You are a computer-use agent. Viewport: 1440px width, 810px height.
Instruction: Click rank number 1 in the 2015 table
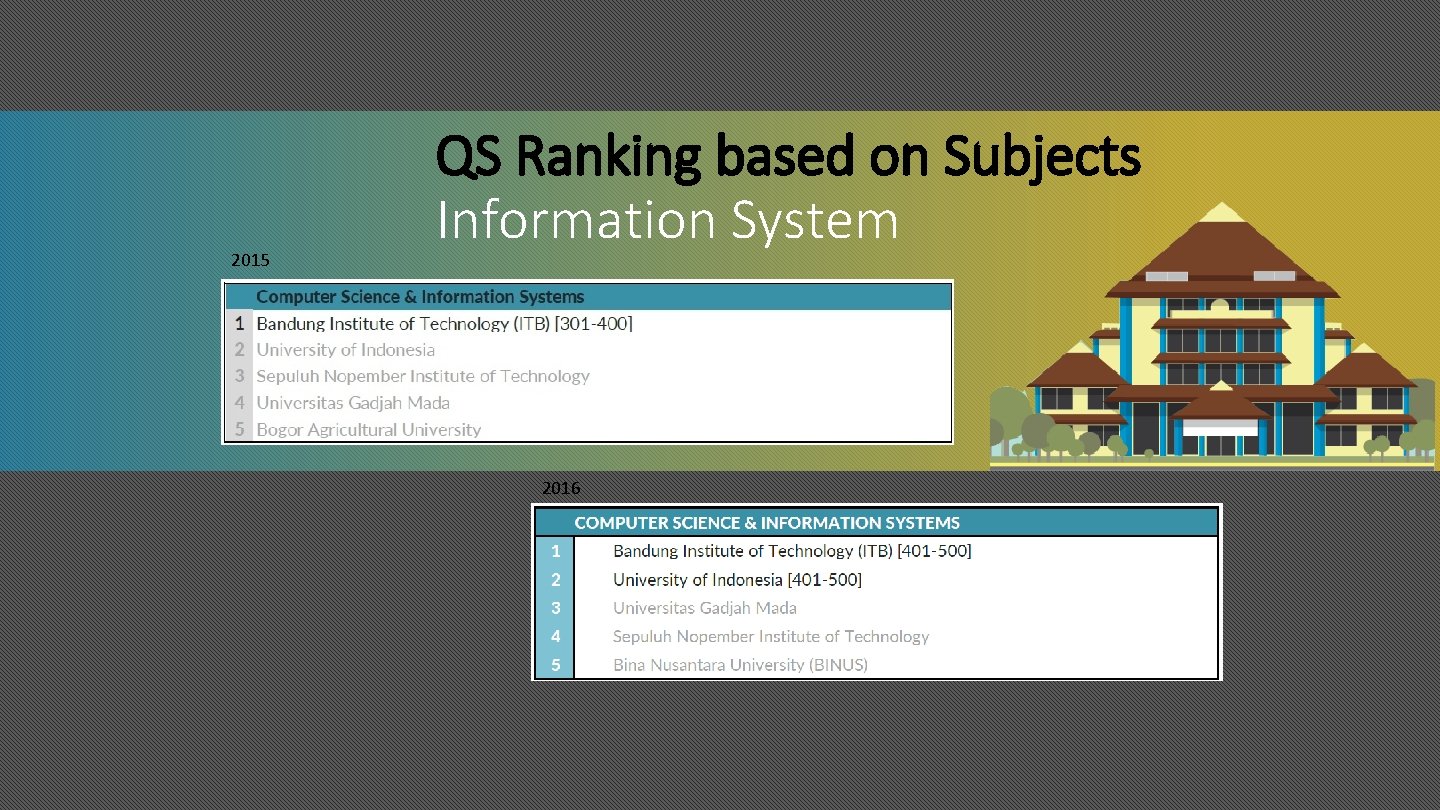239,324
